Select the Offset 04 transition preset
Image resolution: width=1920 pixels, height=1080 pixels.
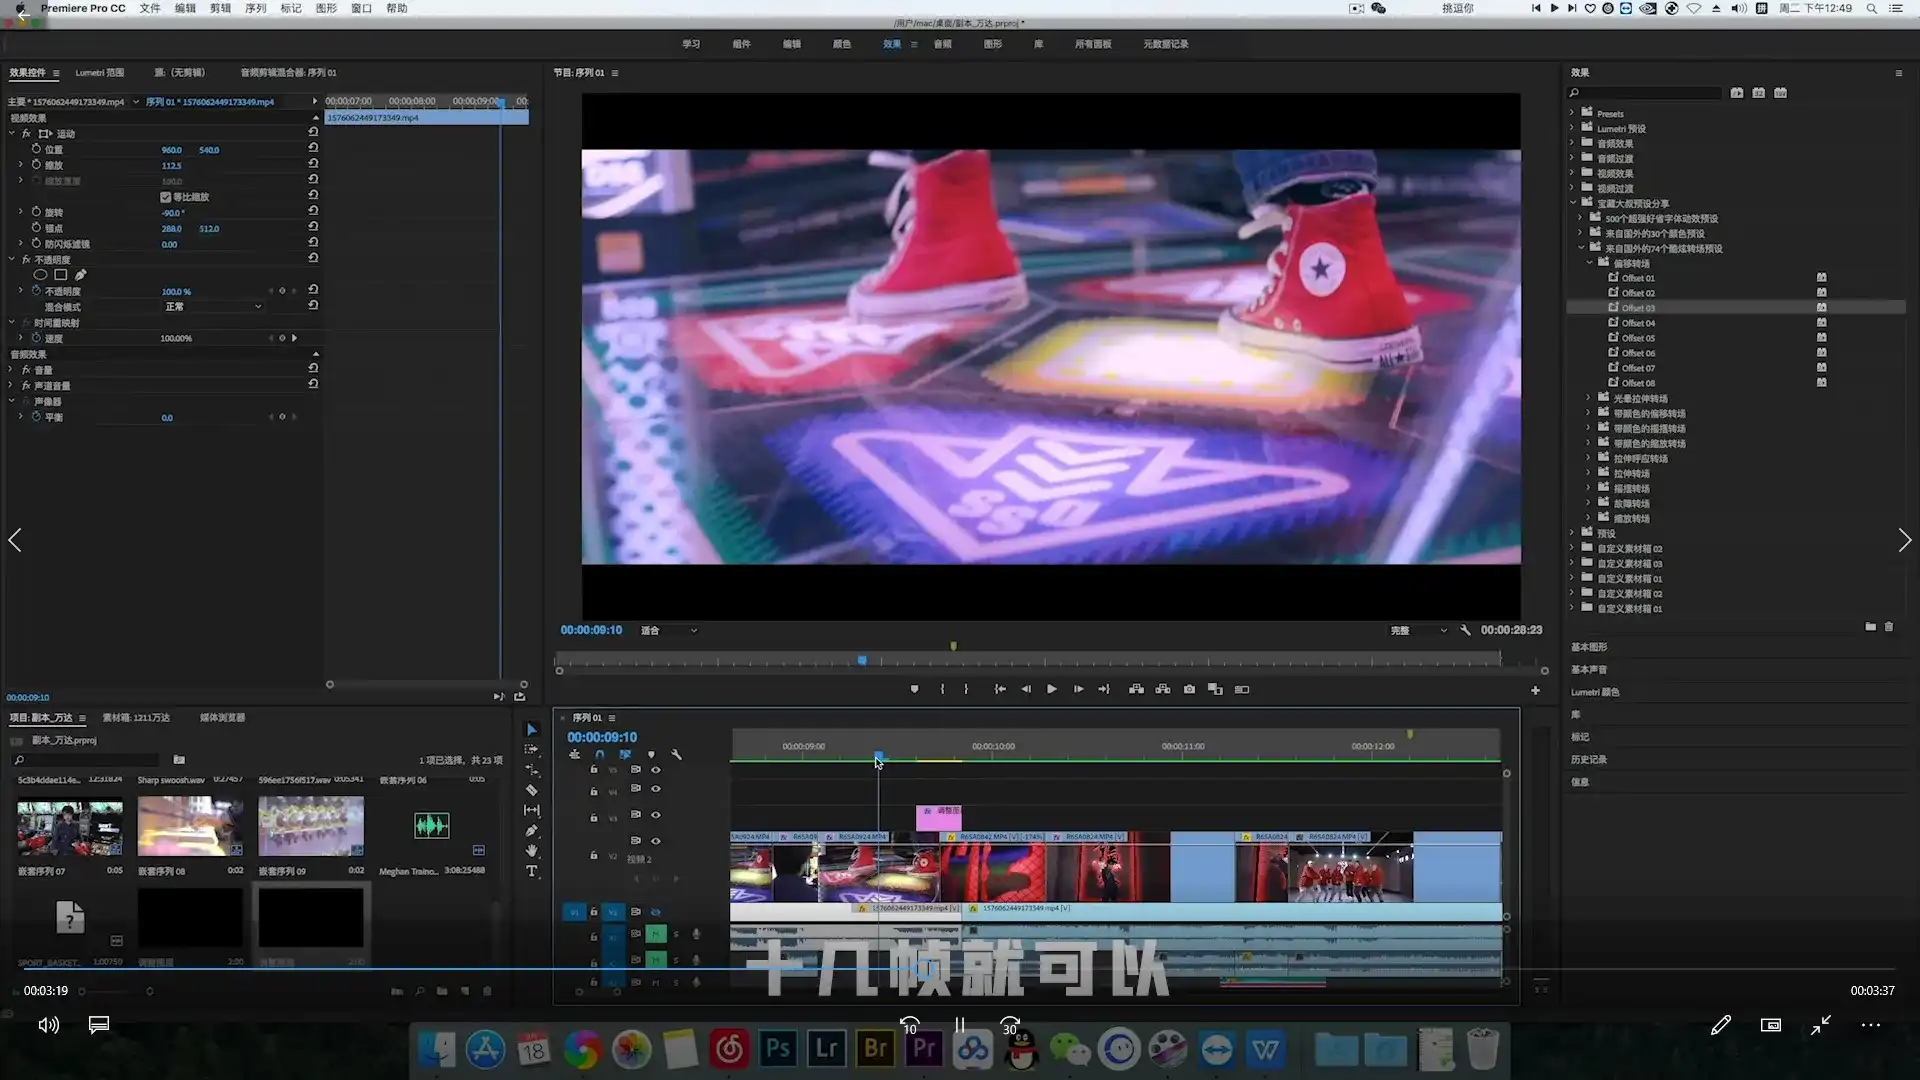(x=1637, y=323)
